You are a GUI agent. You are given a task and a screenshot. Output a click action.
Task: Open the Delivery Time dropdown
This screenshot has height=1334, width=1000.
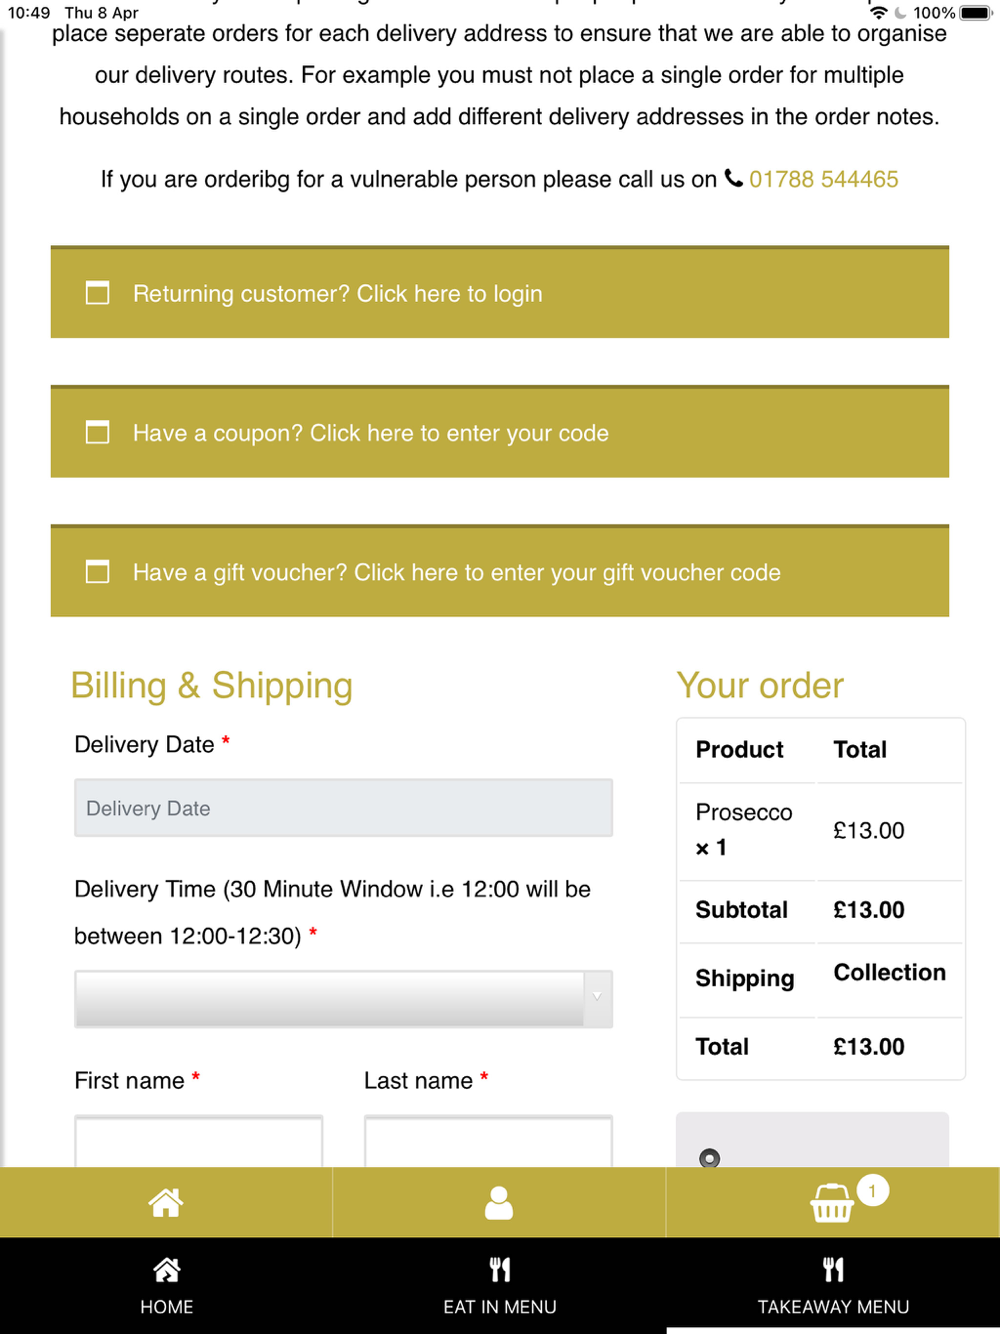tap(343, 998)
